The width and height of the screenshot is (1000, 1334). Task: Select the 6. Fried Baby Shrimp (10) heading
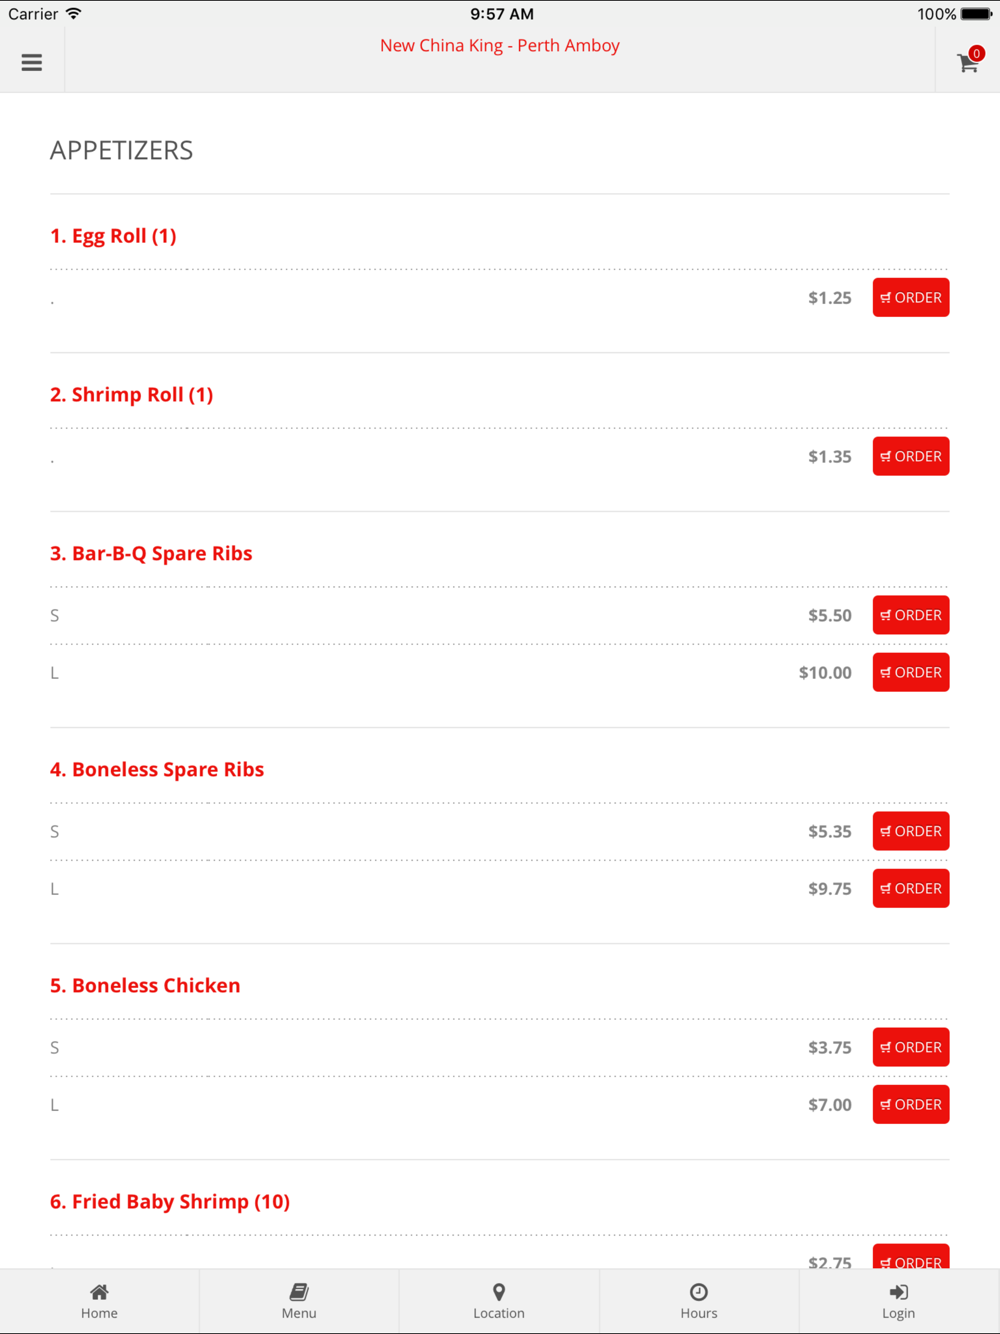click(x=170, y=1202)
